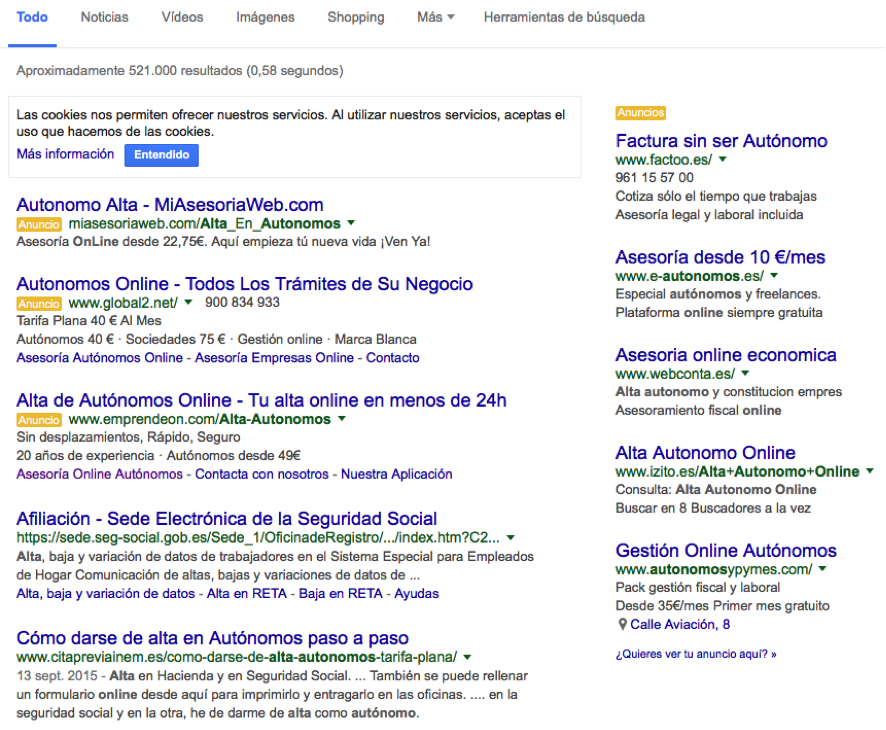Click the Contacto sitelink under the Global2 ad
The height and width of the screenshot is (730, 886).
(x=392, y=357)
